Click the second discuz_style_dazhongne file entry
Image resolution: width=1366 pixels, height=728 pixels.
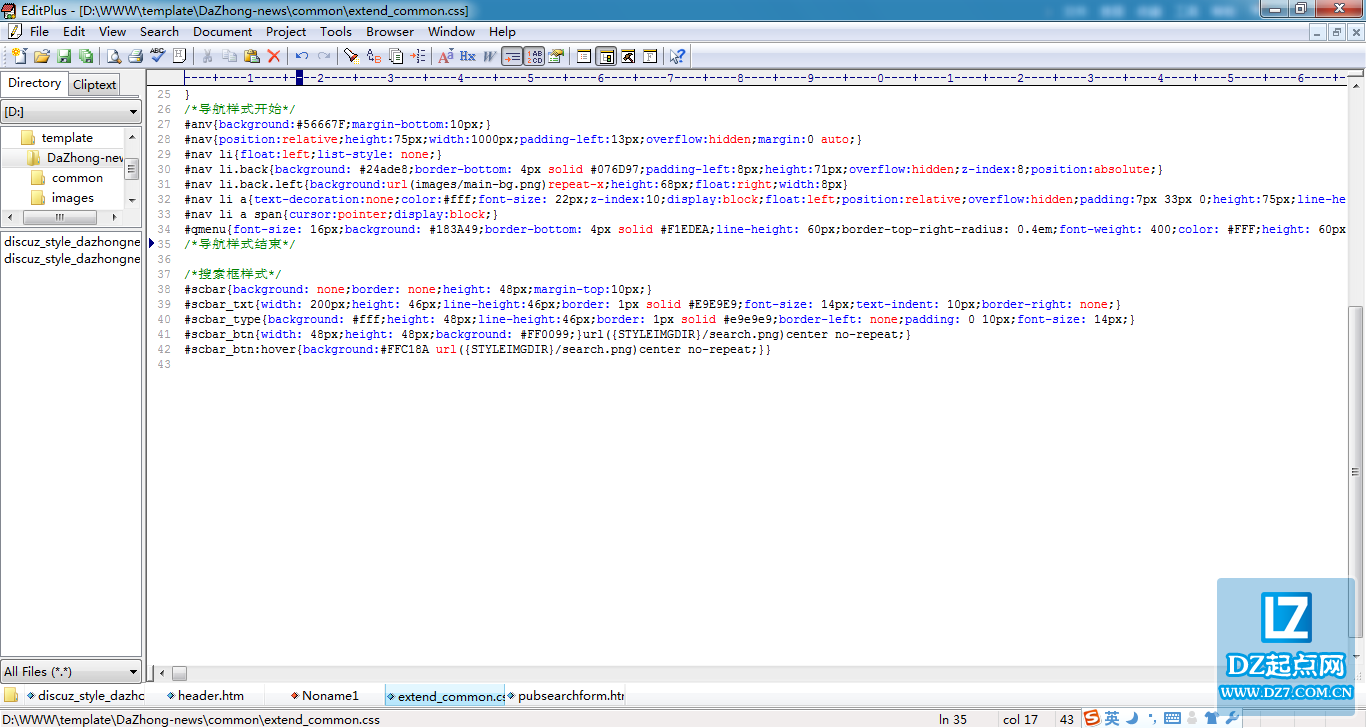click(x=71, y=258)
